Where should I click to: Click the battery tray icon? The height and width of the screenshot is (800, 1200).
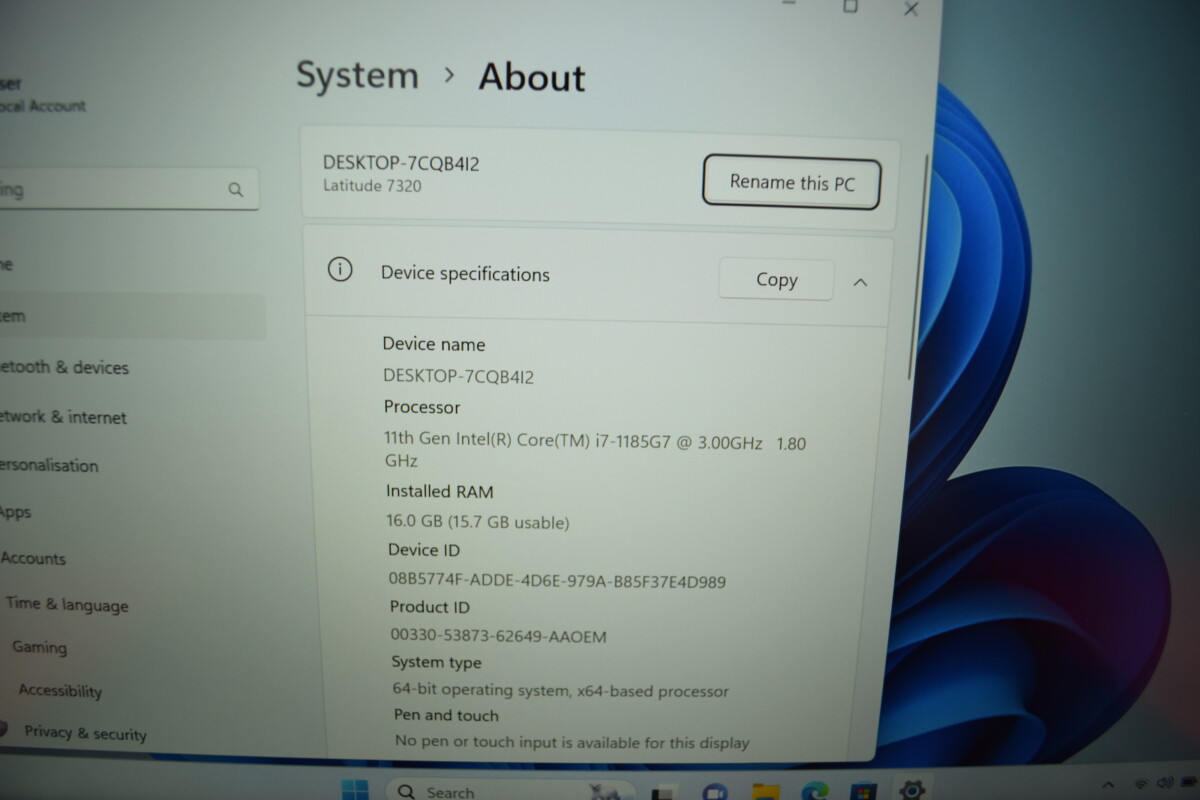(x=1188, y=781)
